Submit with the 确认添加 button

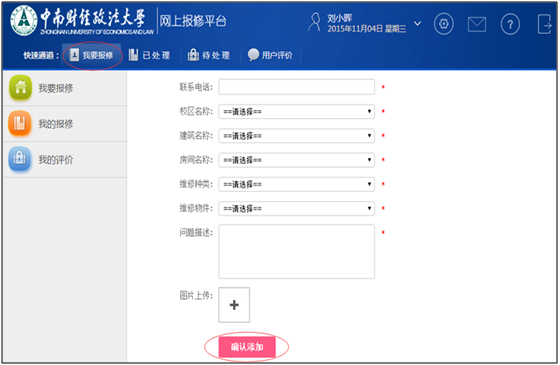pos(247,347)
